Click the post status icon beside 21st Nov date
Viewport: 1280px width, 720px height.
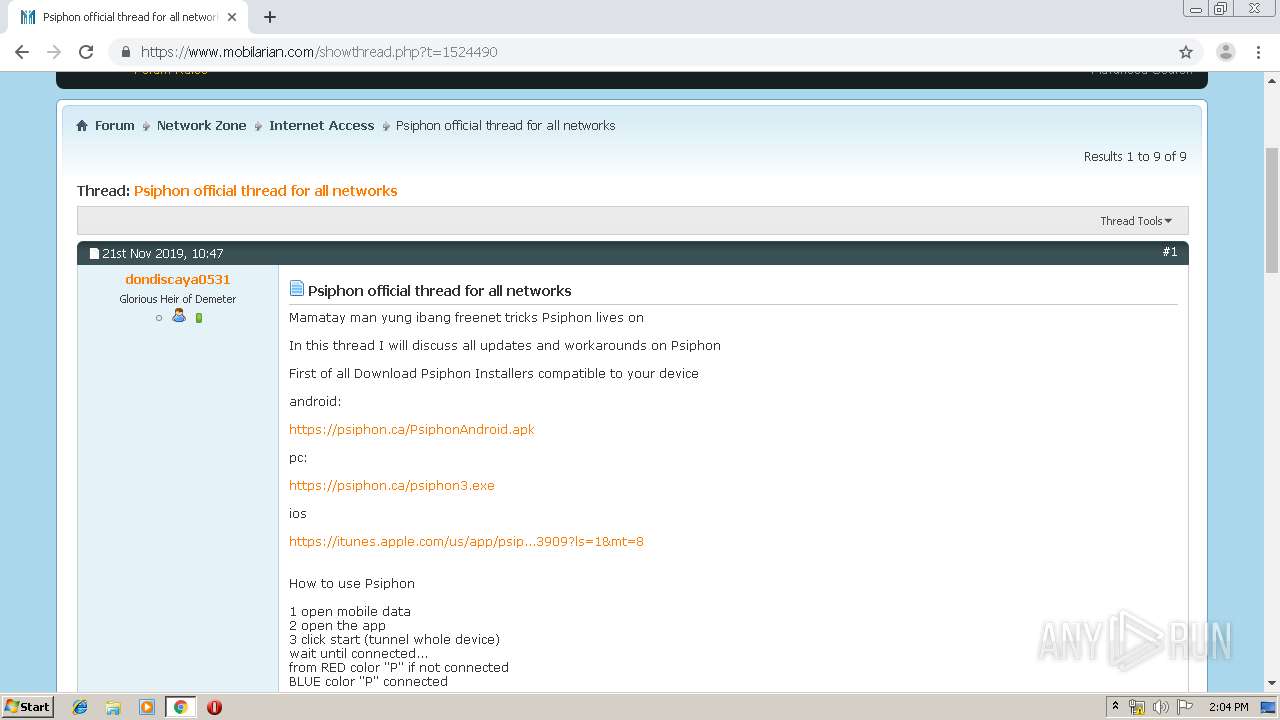coord(94,254)
